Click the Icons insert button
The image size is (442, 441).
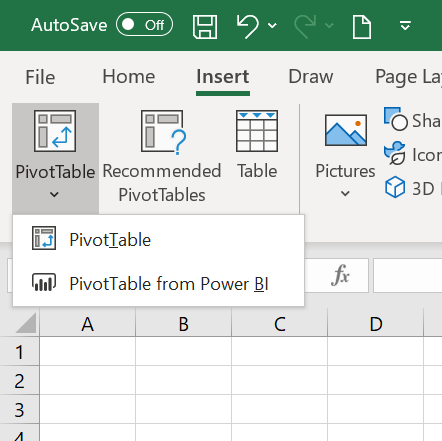(413, 154)
